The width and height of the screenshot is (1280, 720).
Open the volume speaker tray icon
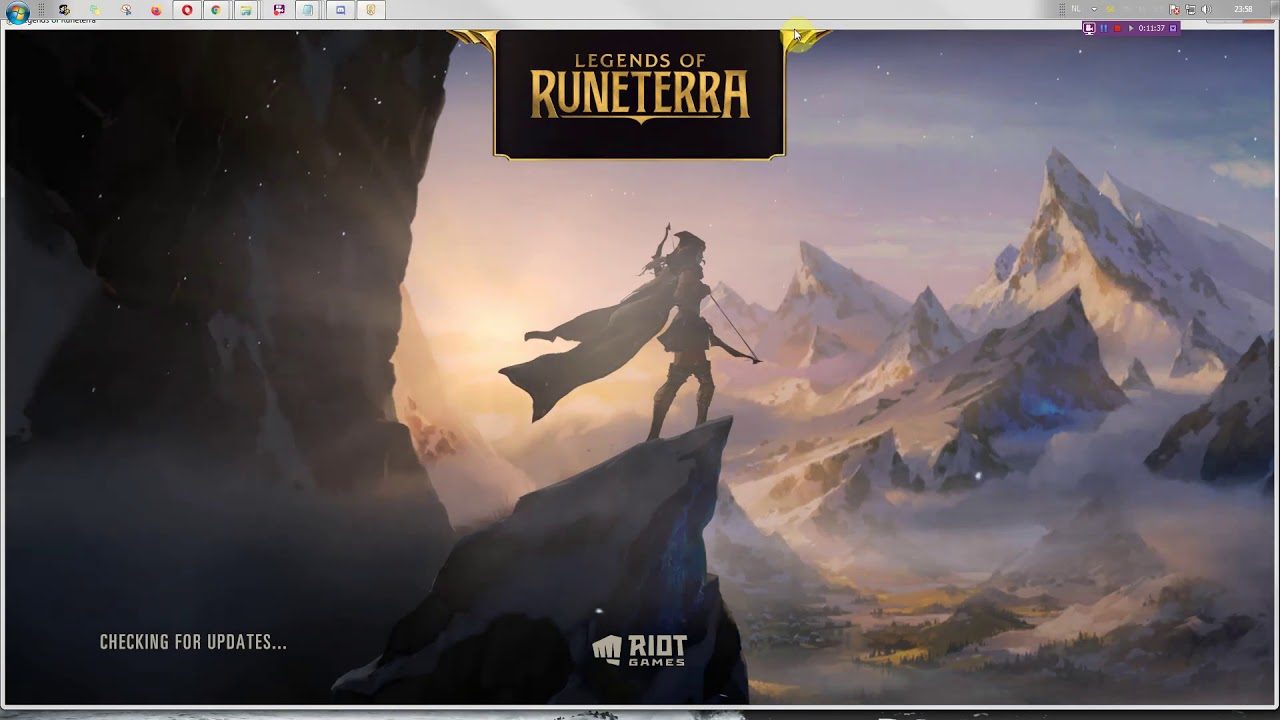pyautogui.click(x=1205, y=10)
